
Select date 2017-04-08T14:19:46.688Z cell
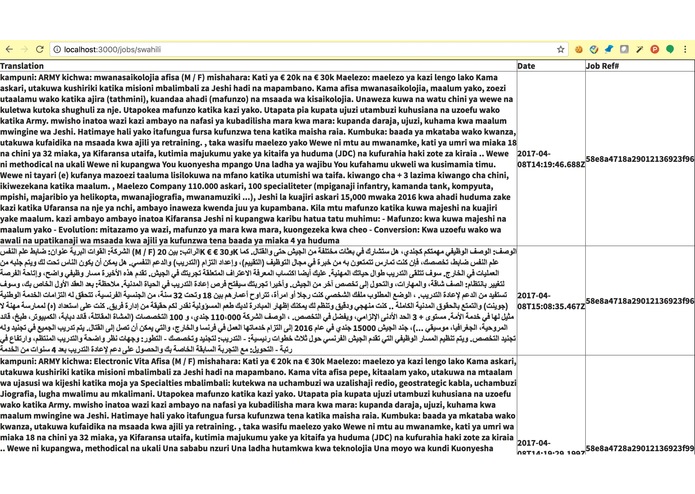point(551,159)
